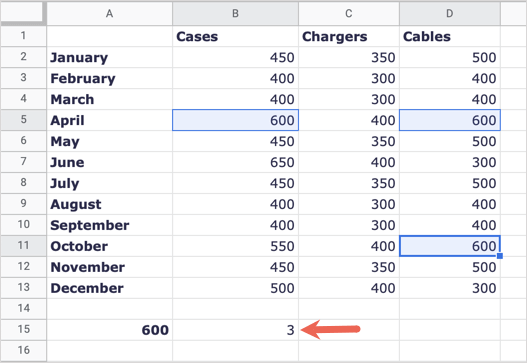Select column B header
Screen dimensions: 527x363
[x=235, y=13]
